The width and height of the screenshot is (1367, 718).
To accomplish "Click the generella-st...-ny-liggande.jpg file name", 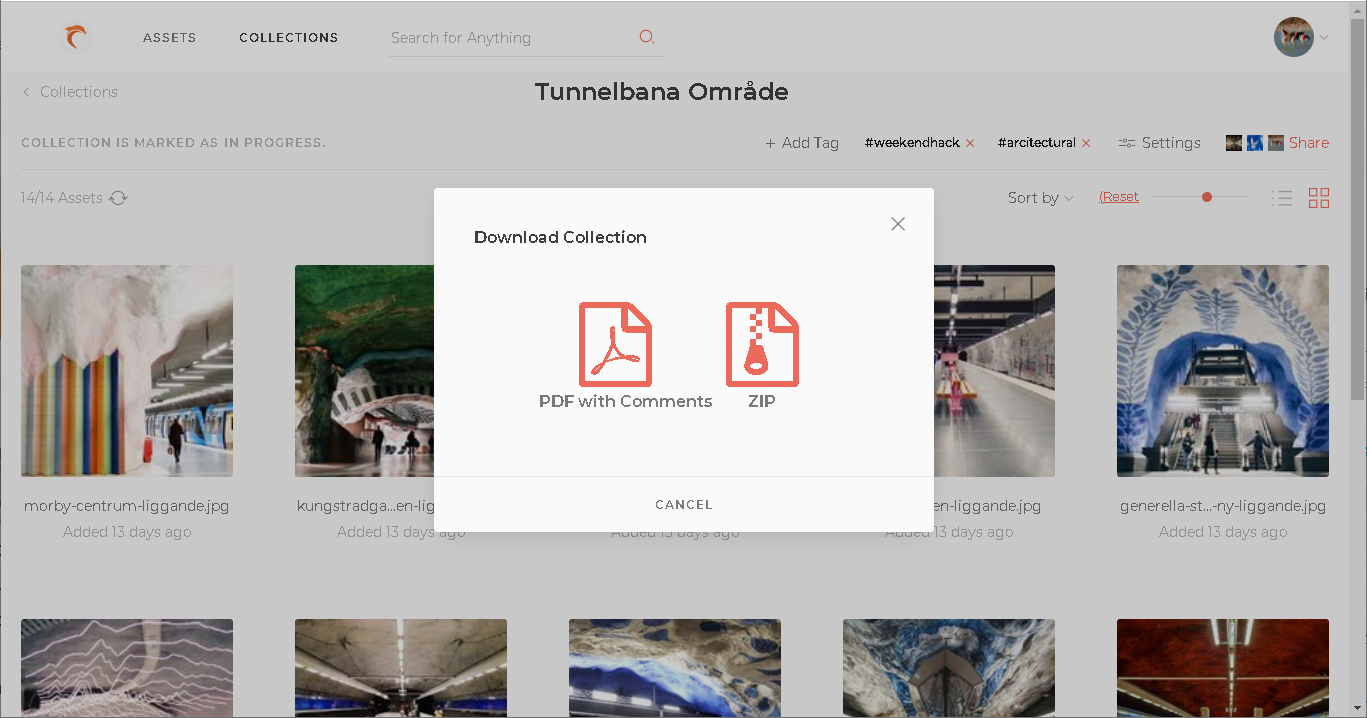I will pyautogui.click(x=1223, y=506).
